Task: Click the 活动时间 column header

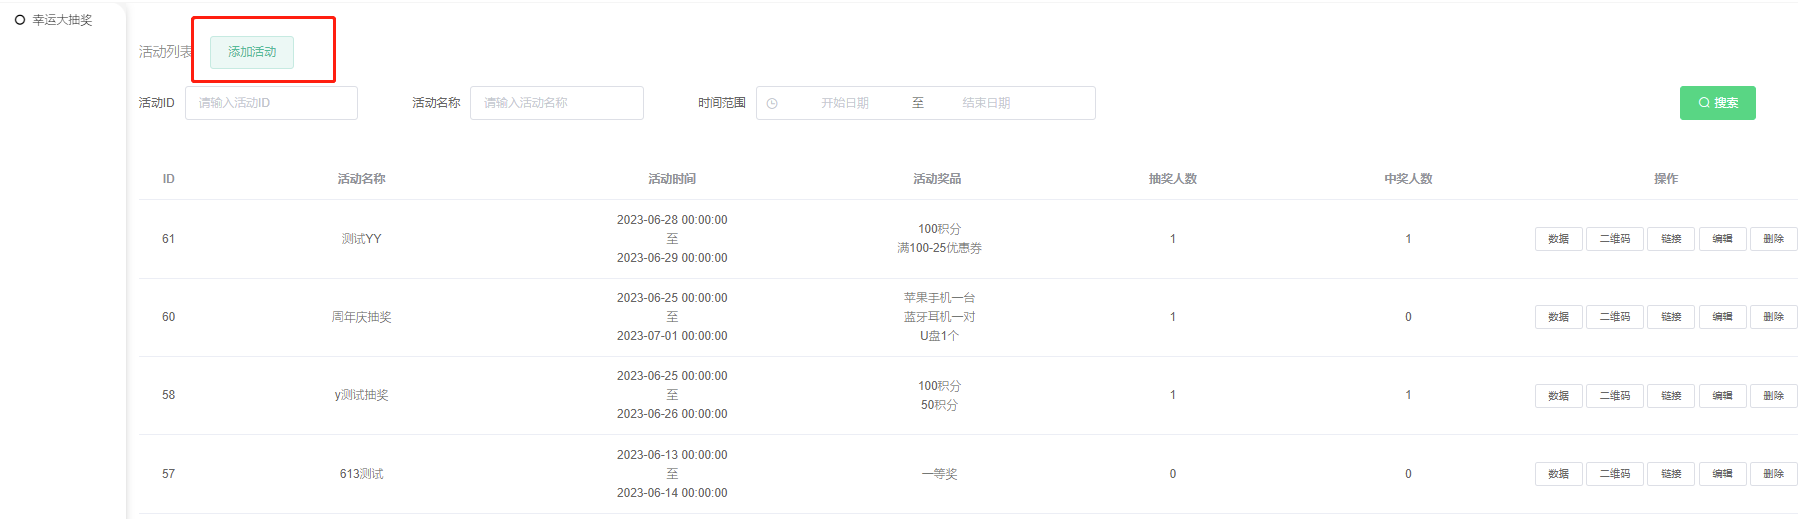Action: [671, 179]
